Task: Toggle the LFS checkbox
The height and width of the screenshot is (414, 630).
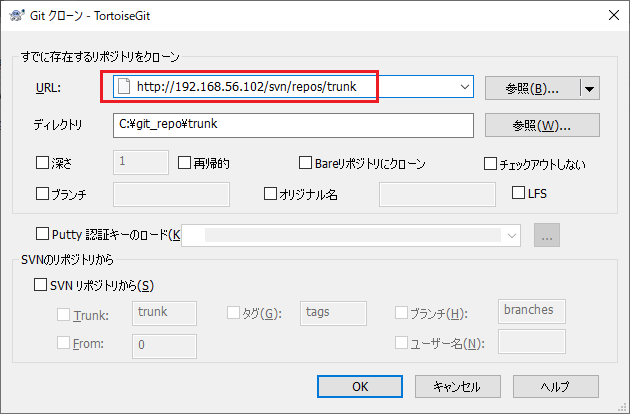Action: pos(518,193)
